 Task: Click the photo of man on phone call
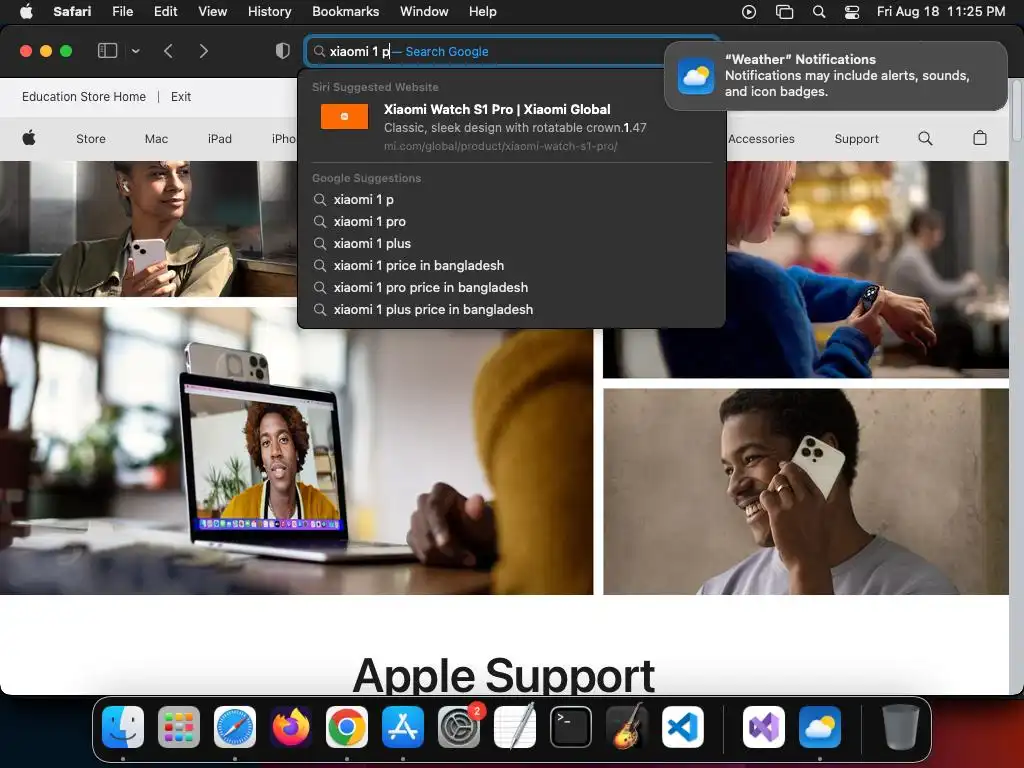pyautogui.click(x=806, y=491)
